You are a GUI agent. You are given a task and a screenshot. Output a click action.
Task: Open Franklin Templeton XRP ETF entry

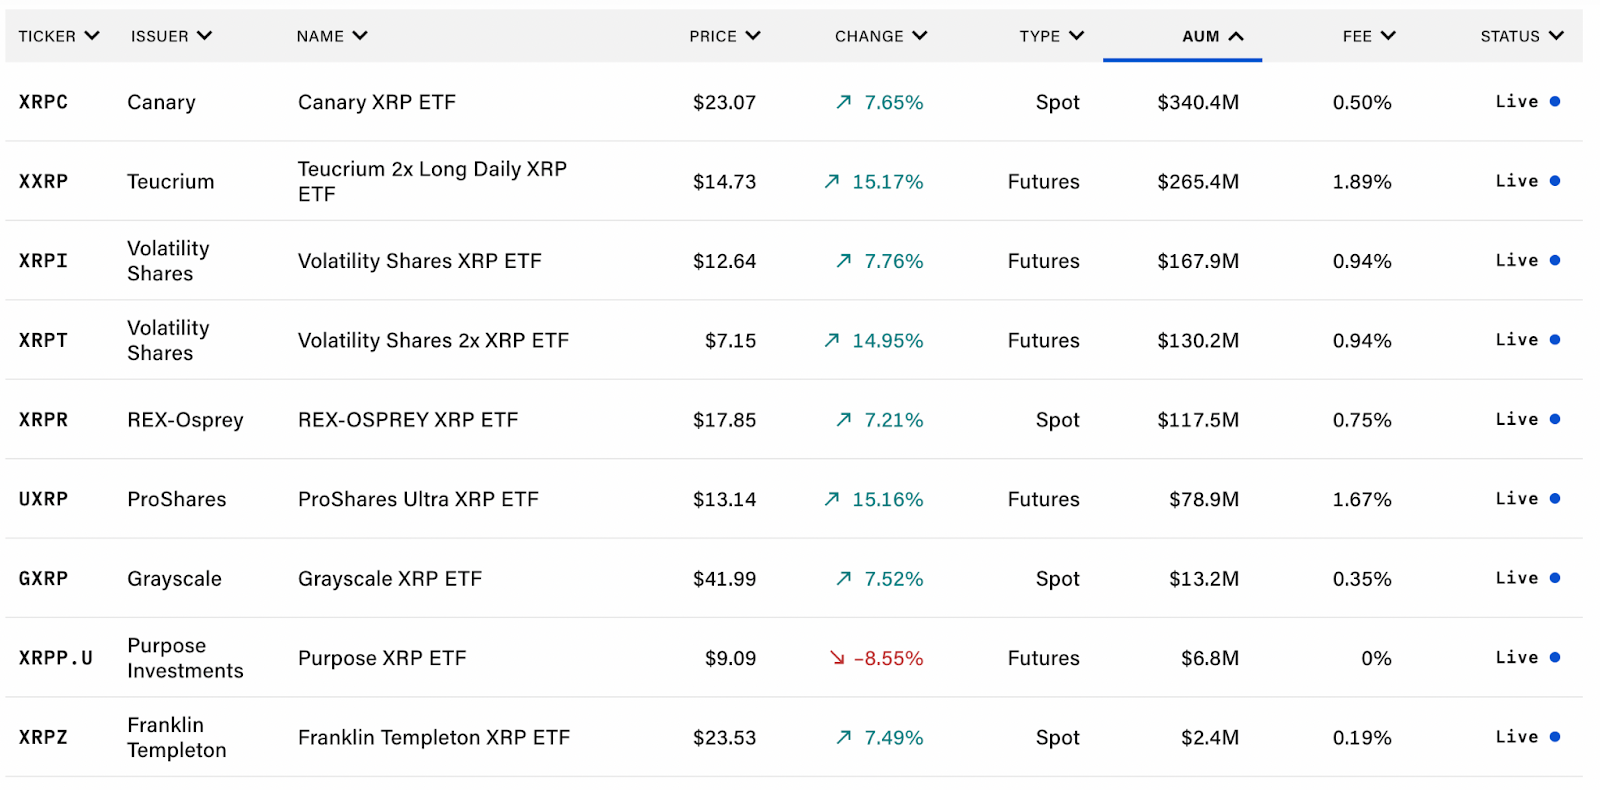tap(434, 737)
